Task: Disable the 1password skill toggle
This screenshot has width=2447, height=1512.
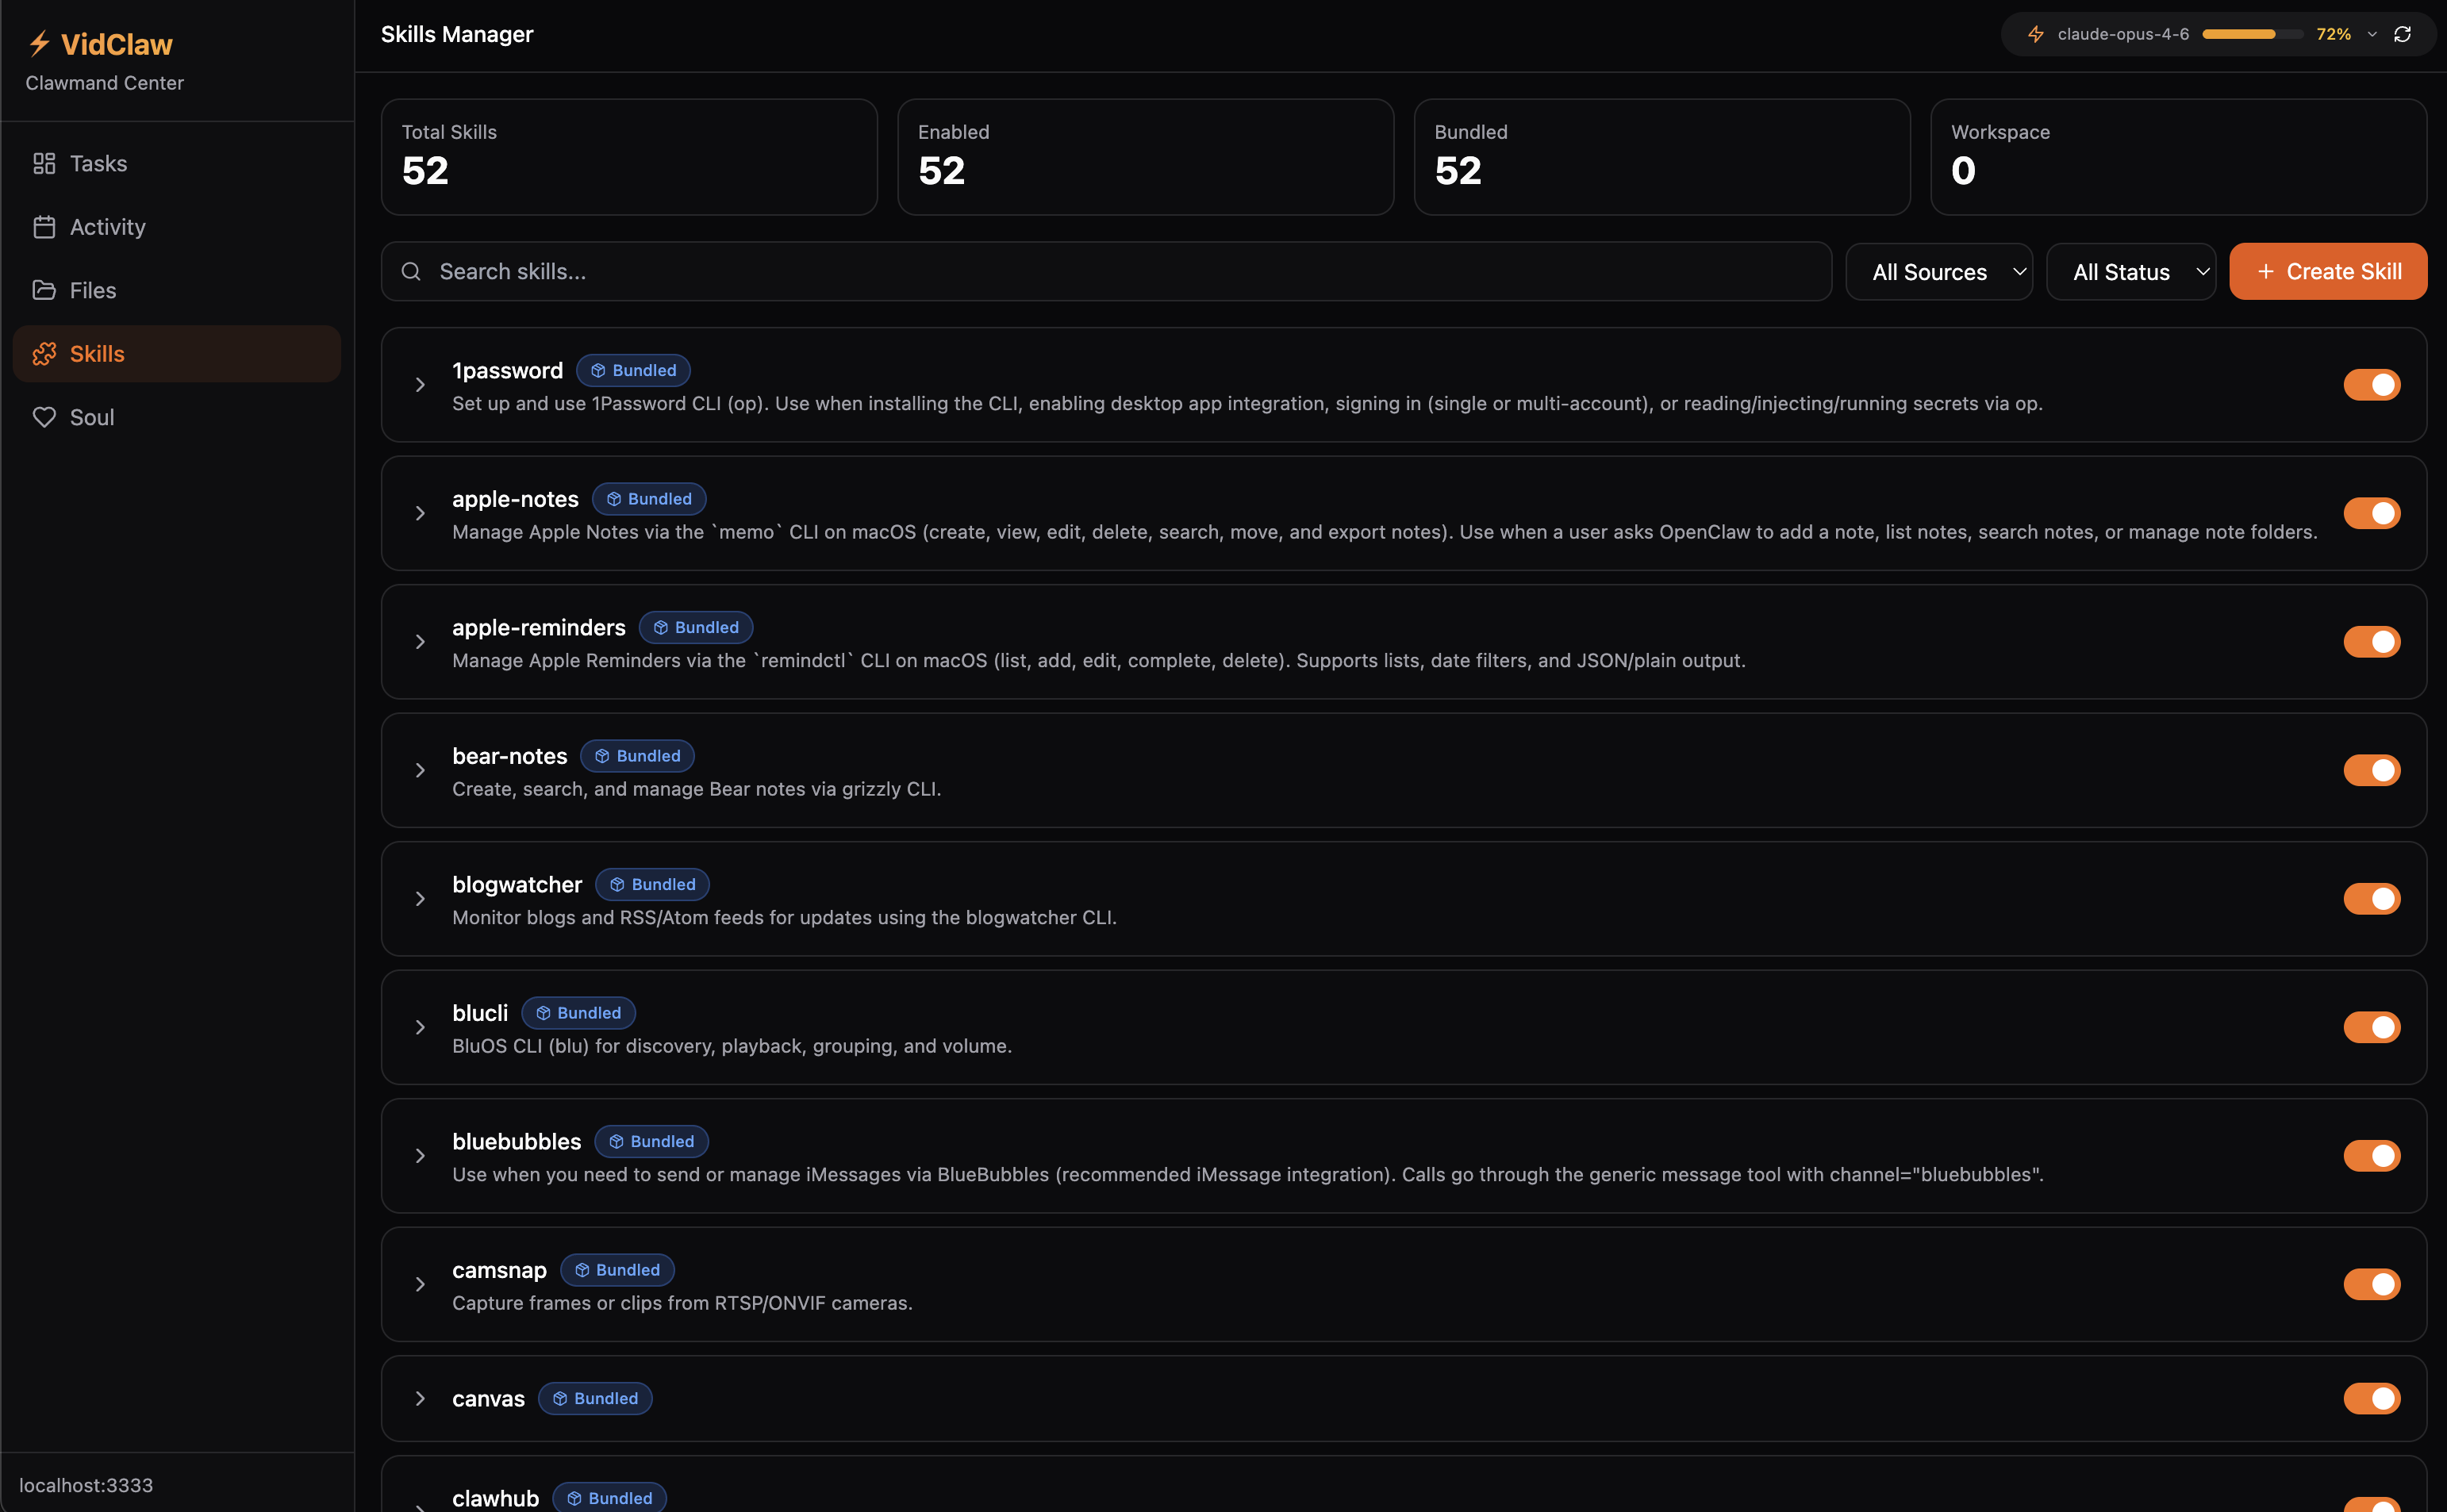Action: coord(2373,384)
